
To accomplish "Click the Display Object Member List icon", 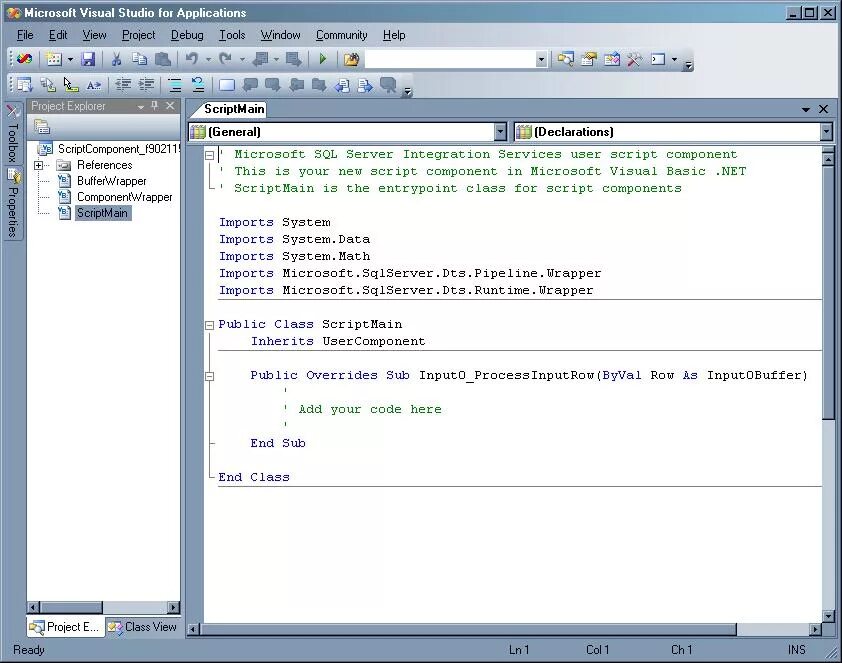I will 24,85.
